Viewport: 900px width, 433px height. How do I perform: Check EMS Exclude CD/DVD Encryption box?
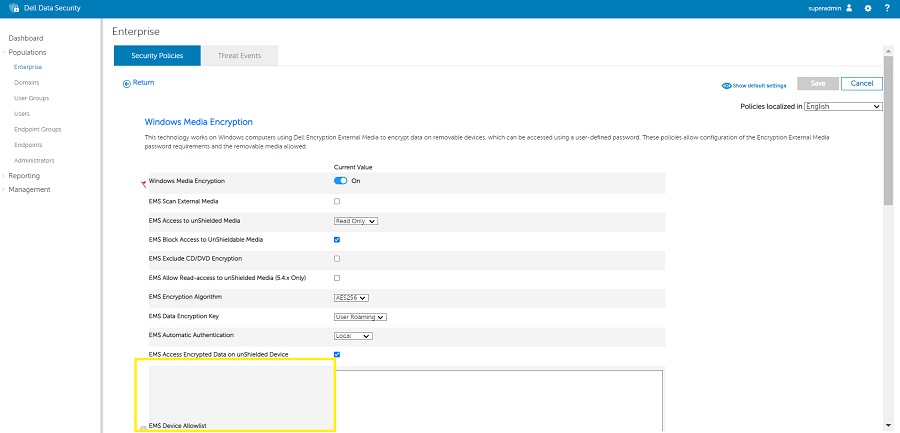click(337, 258)
